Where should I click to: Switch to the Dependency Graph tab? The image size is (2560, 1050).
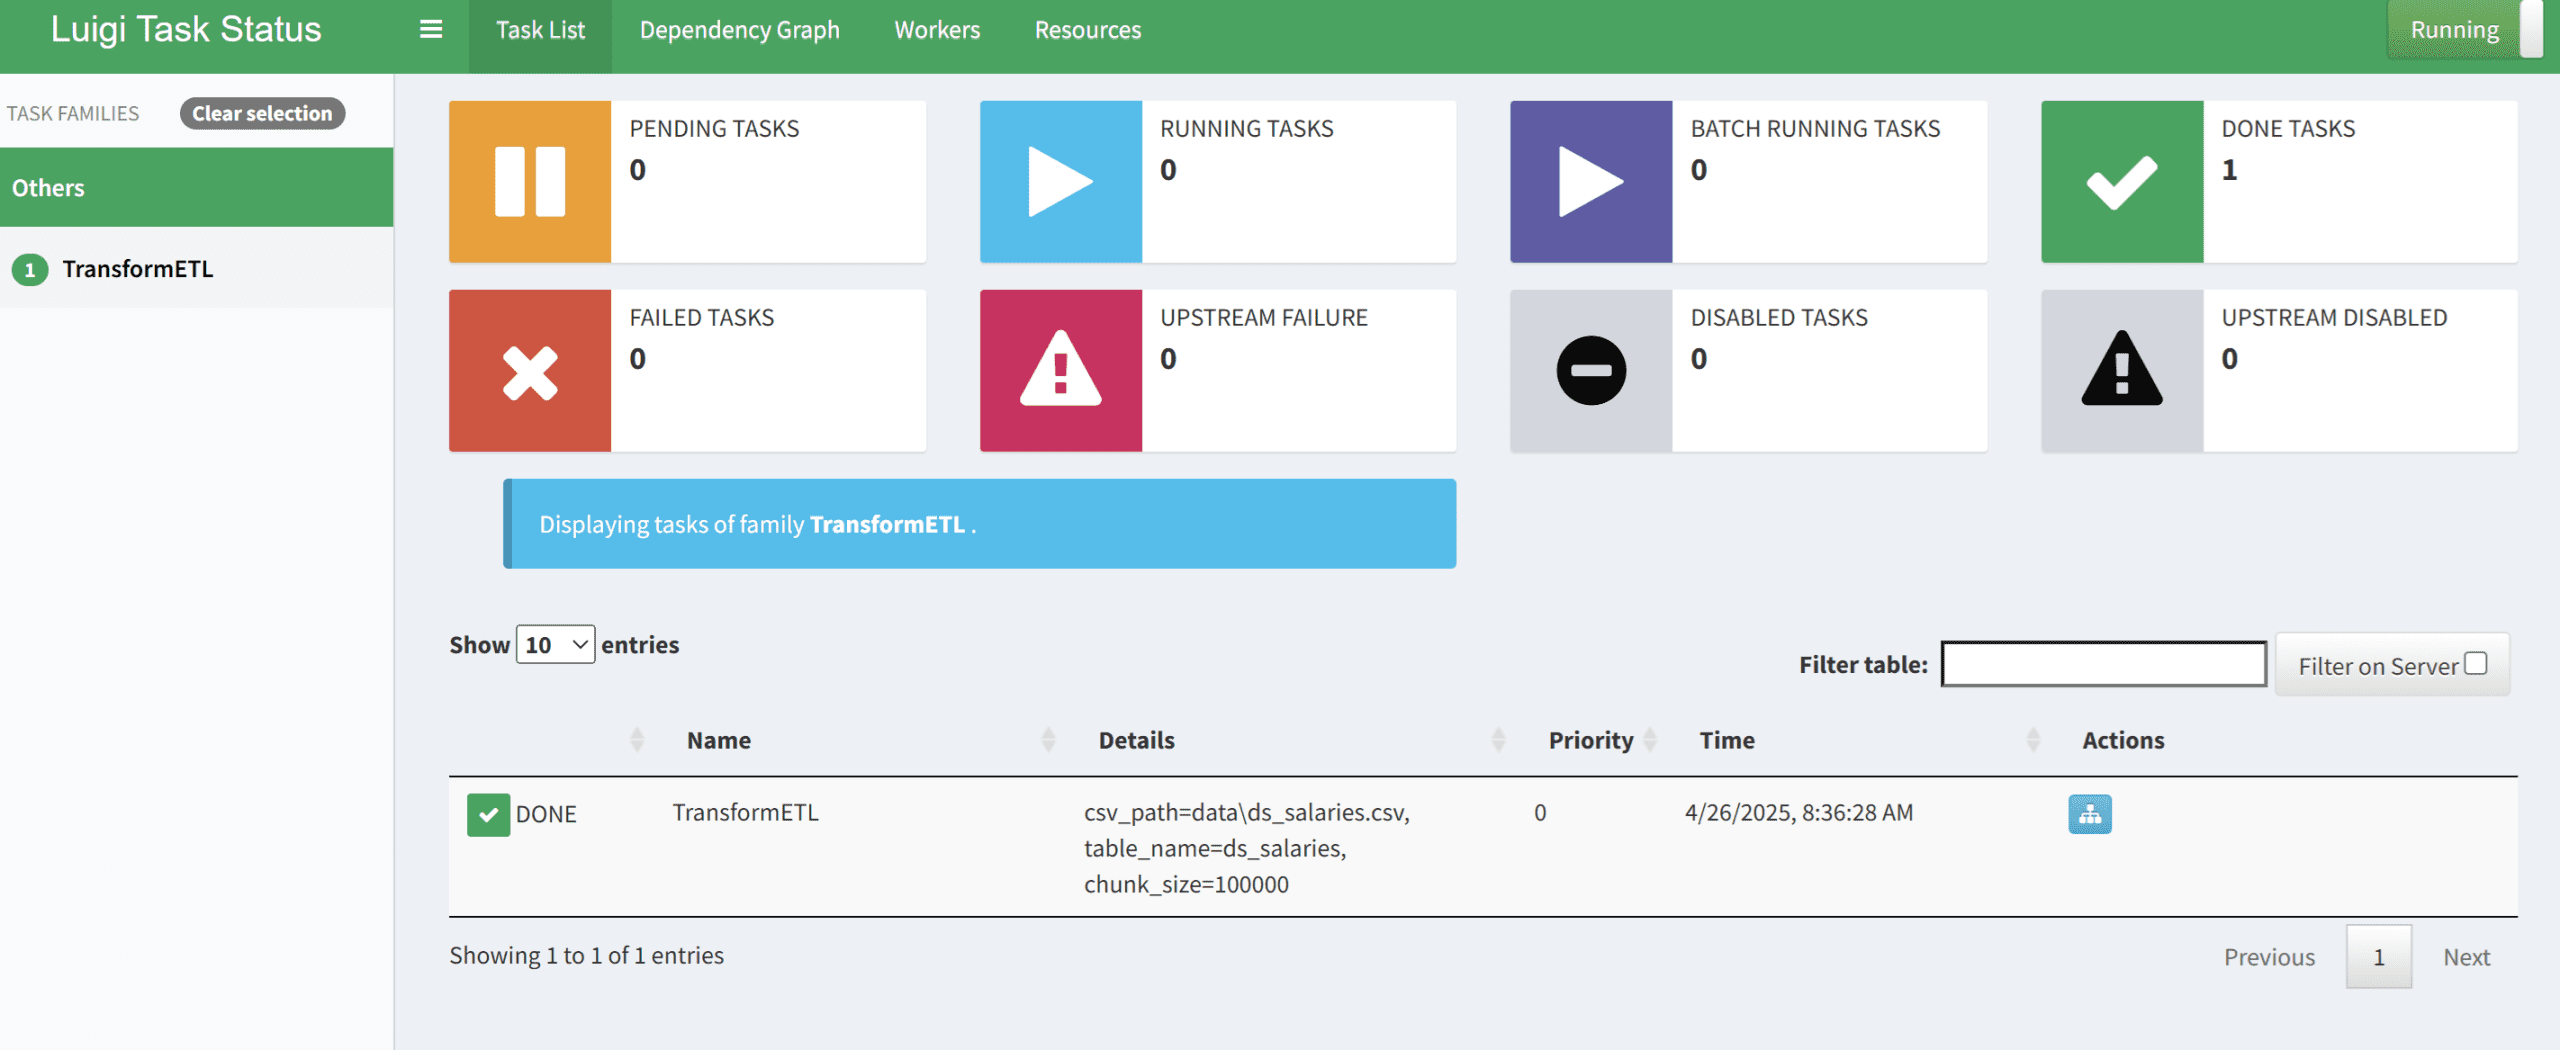(x=739, y=30)
